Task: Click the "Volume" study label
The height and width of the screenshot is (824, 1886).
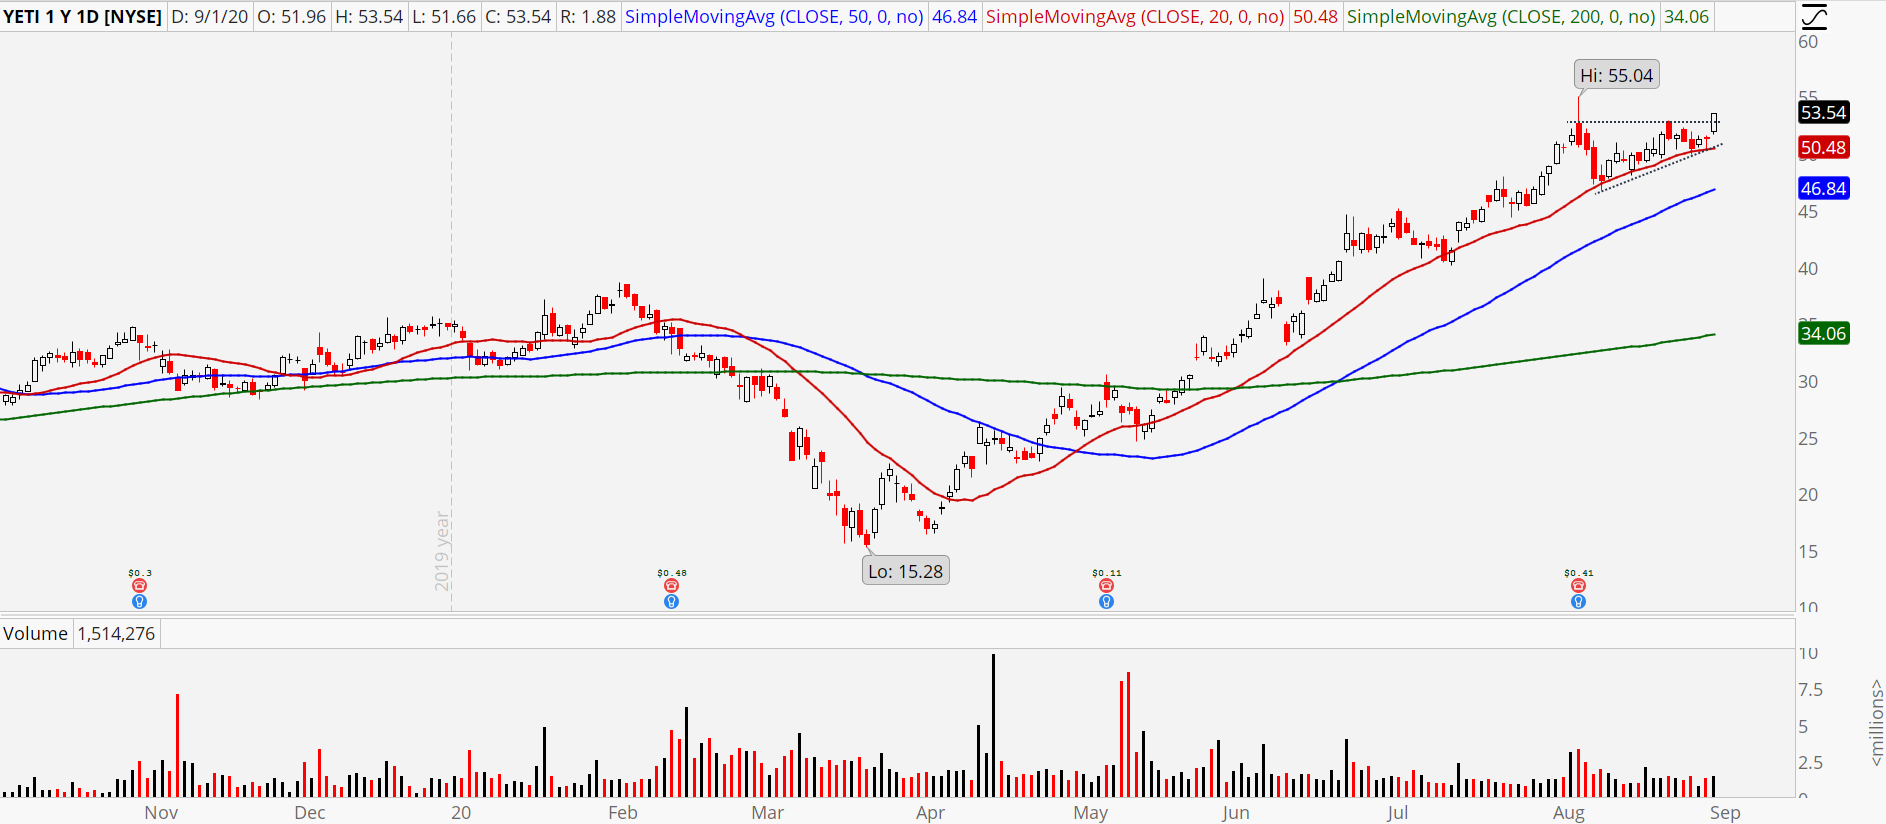Action: 36,633
